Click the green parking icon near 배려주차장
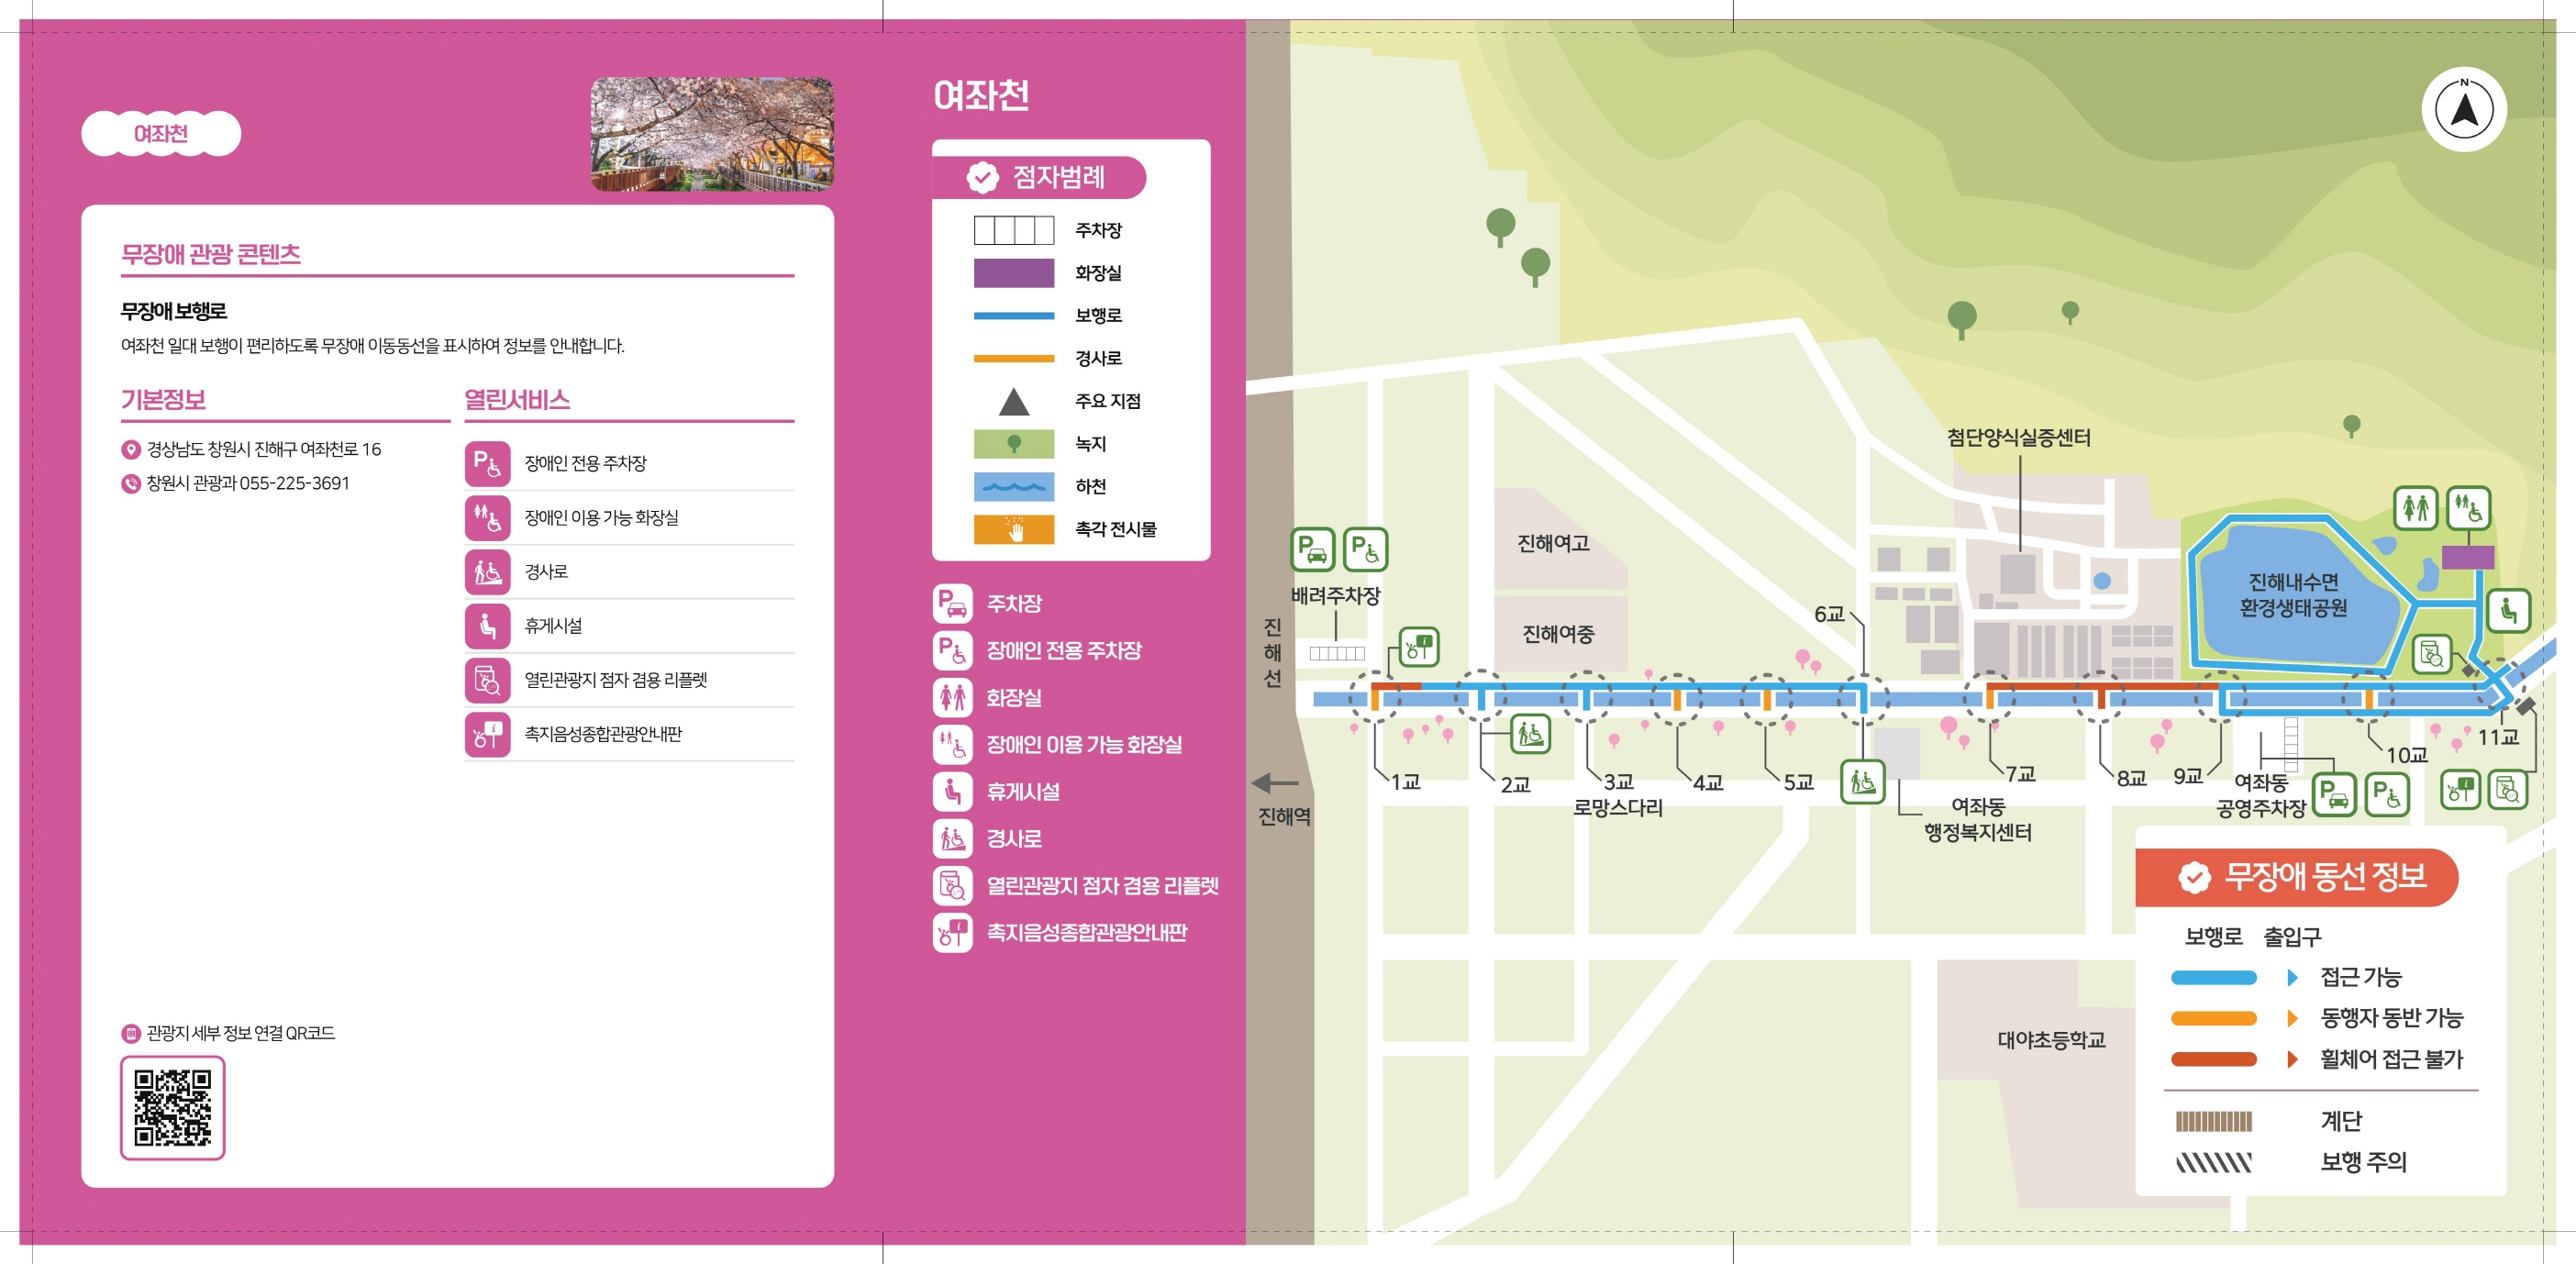The height and width of the screenshot is (1264, 2576). click(x=1312, y=549)
